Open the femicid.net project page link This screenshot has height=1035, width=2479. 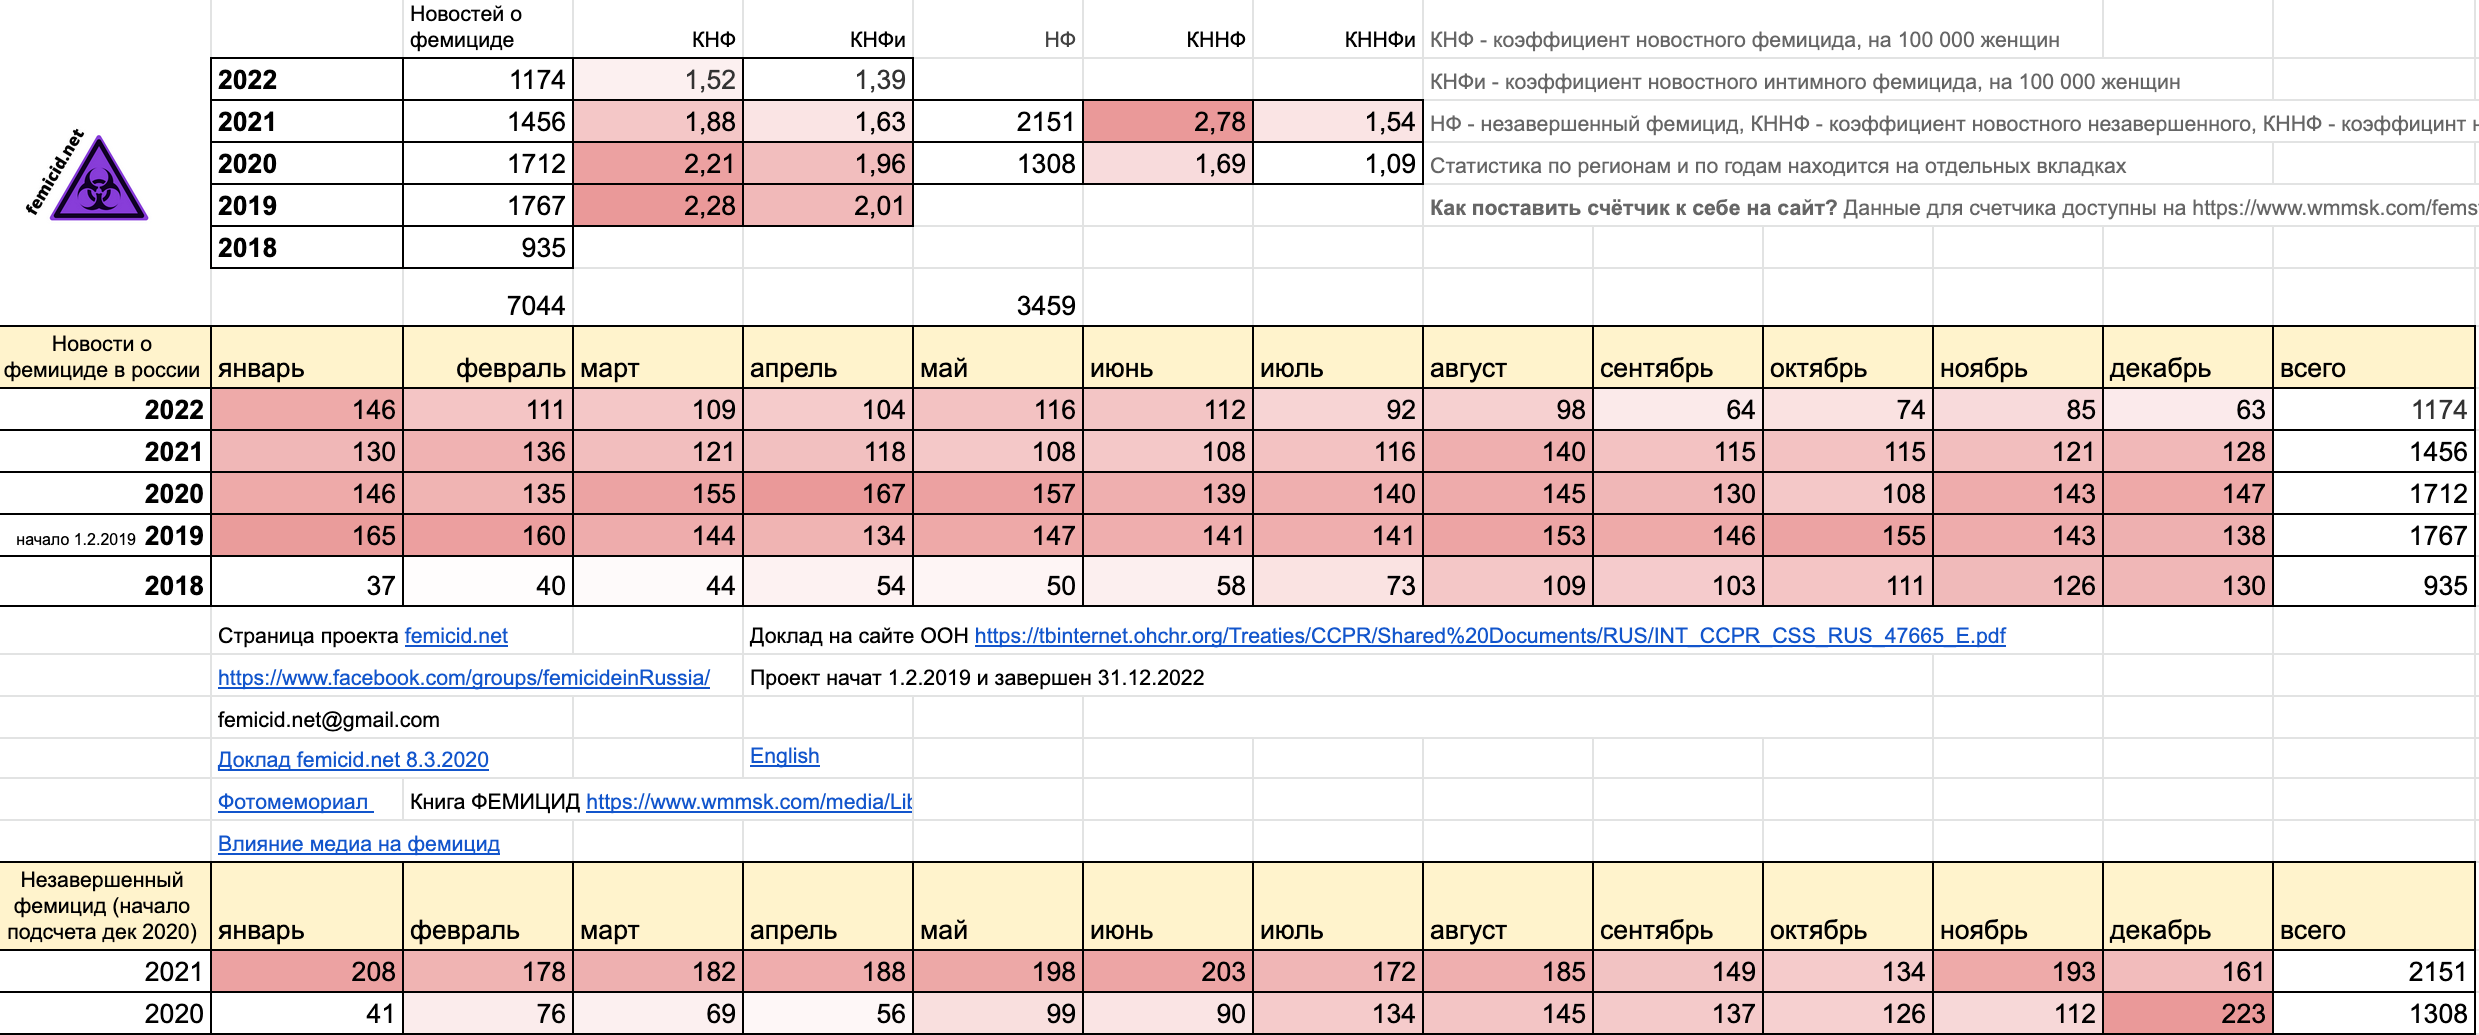point(456,636)
